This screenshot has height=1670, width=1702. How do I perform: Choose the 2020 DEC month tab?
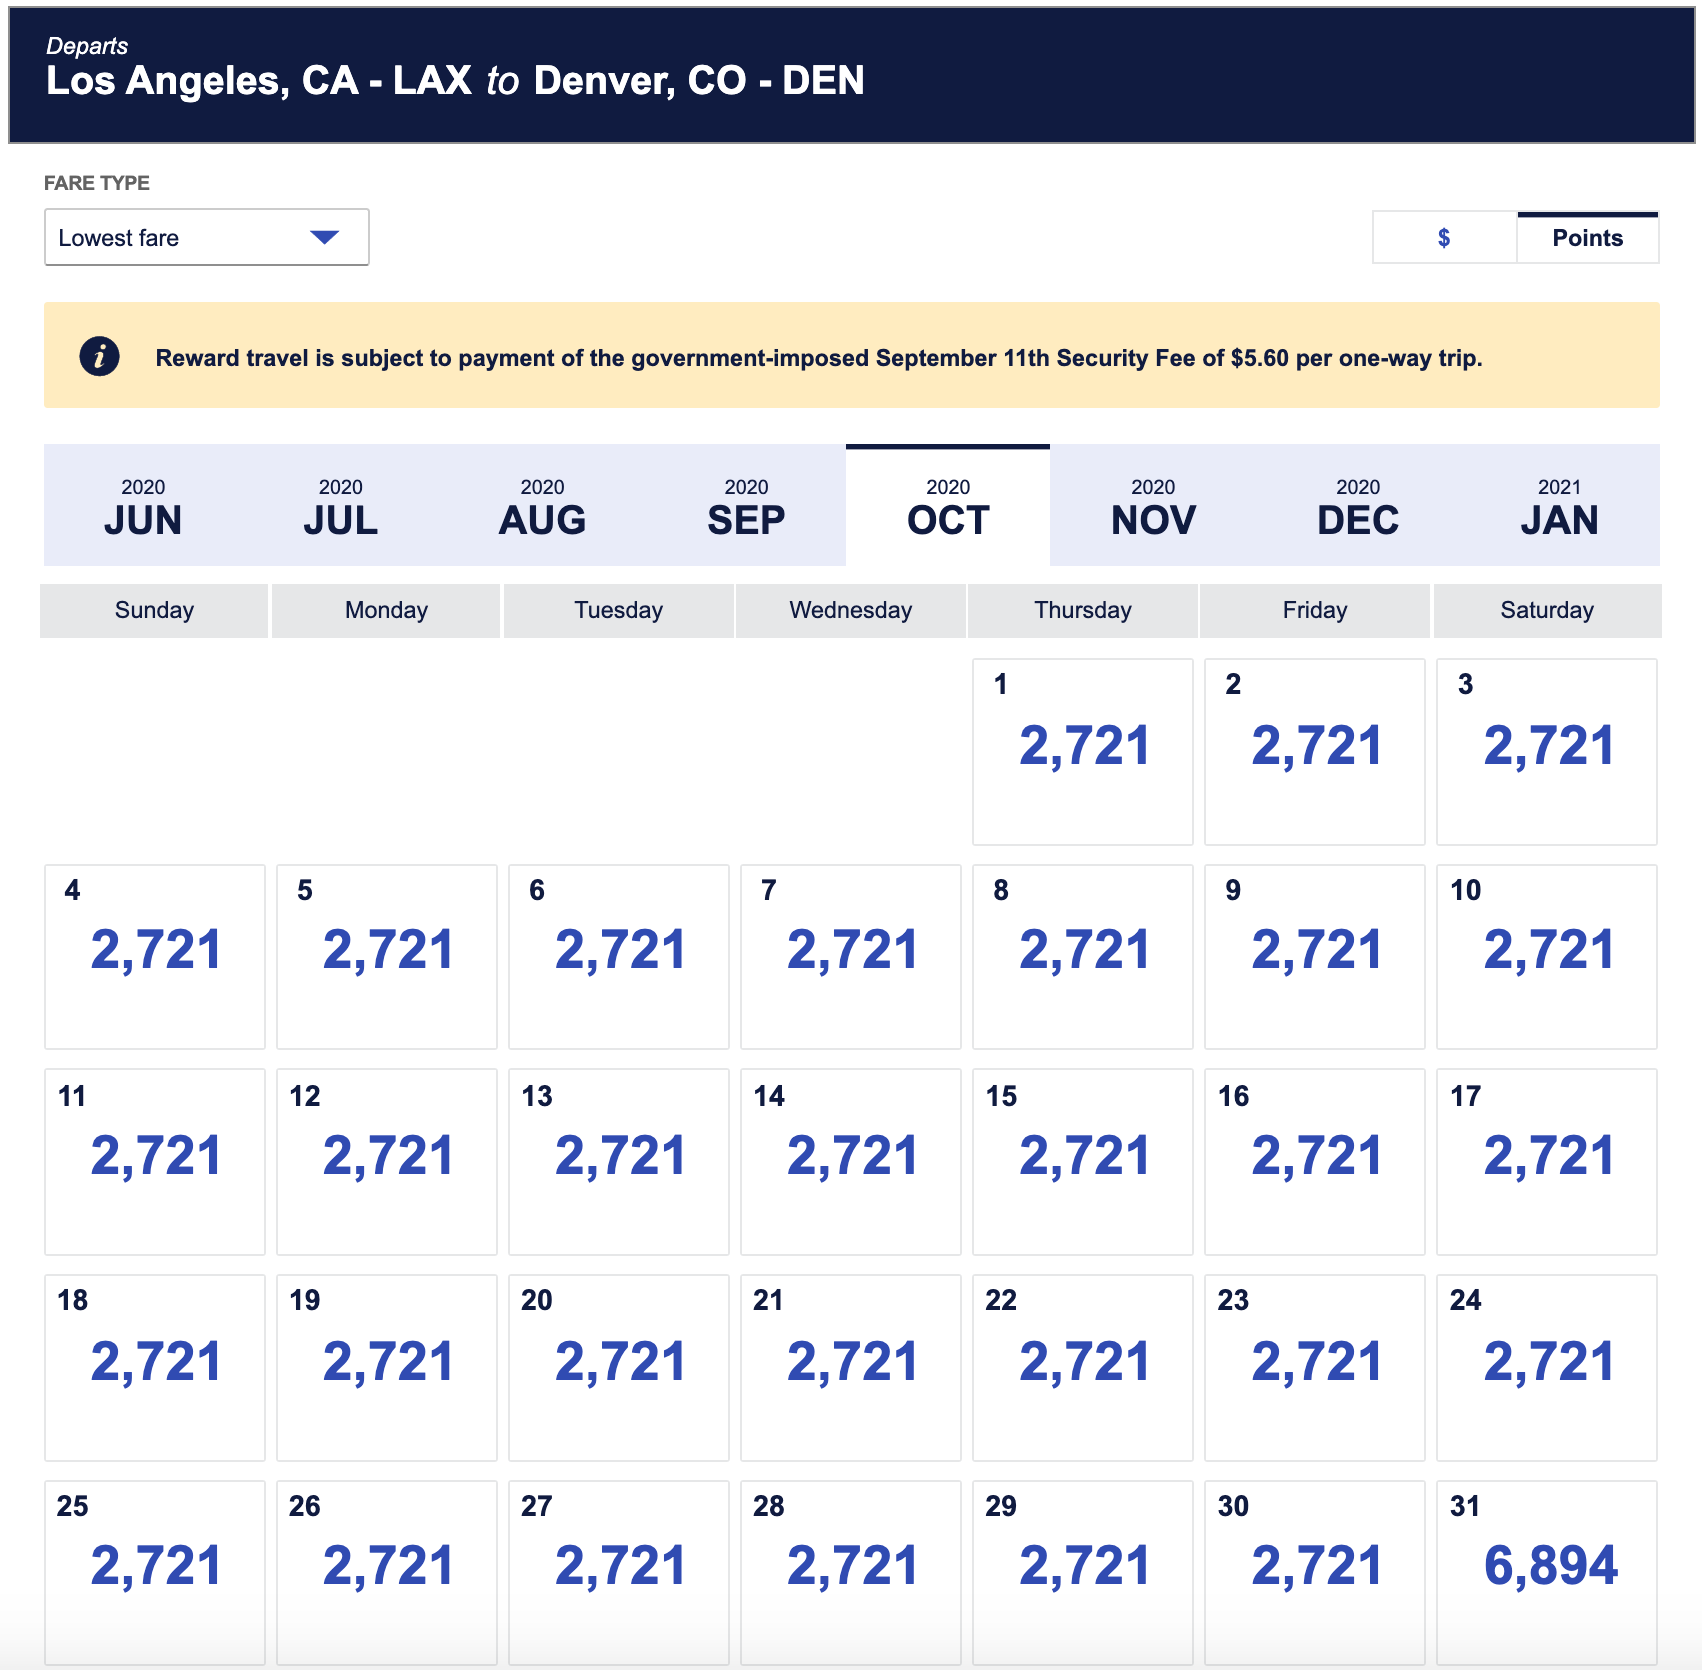point(1357,506)
